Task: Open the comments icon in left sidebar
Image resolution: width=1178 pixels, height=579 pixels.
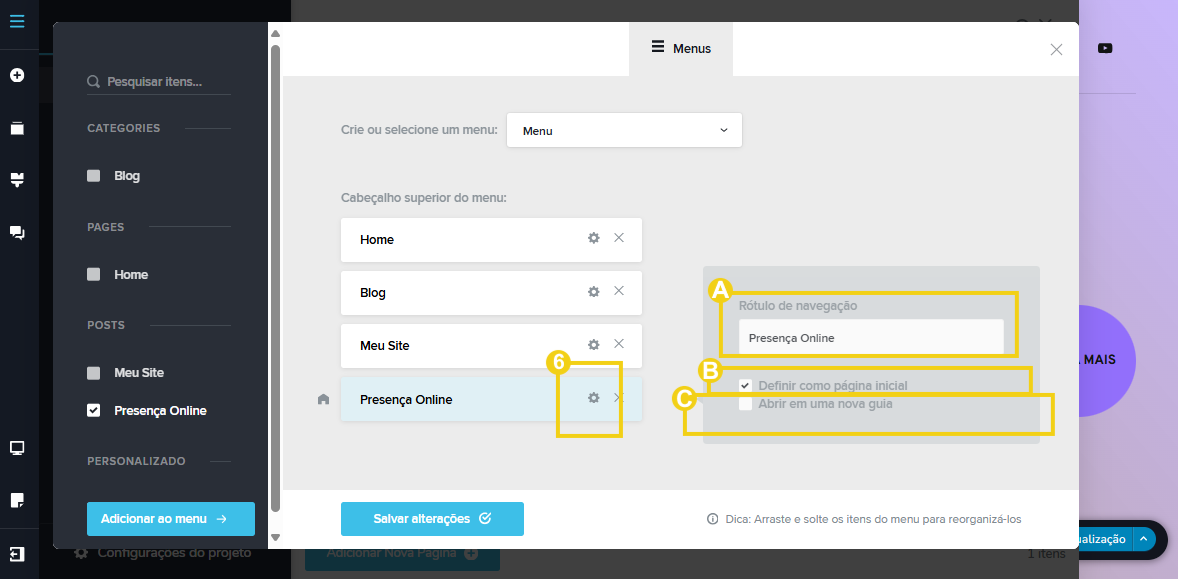Action: 17,232
